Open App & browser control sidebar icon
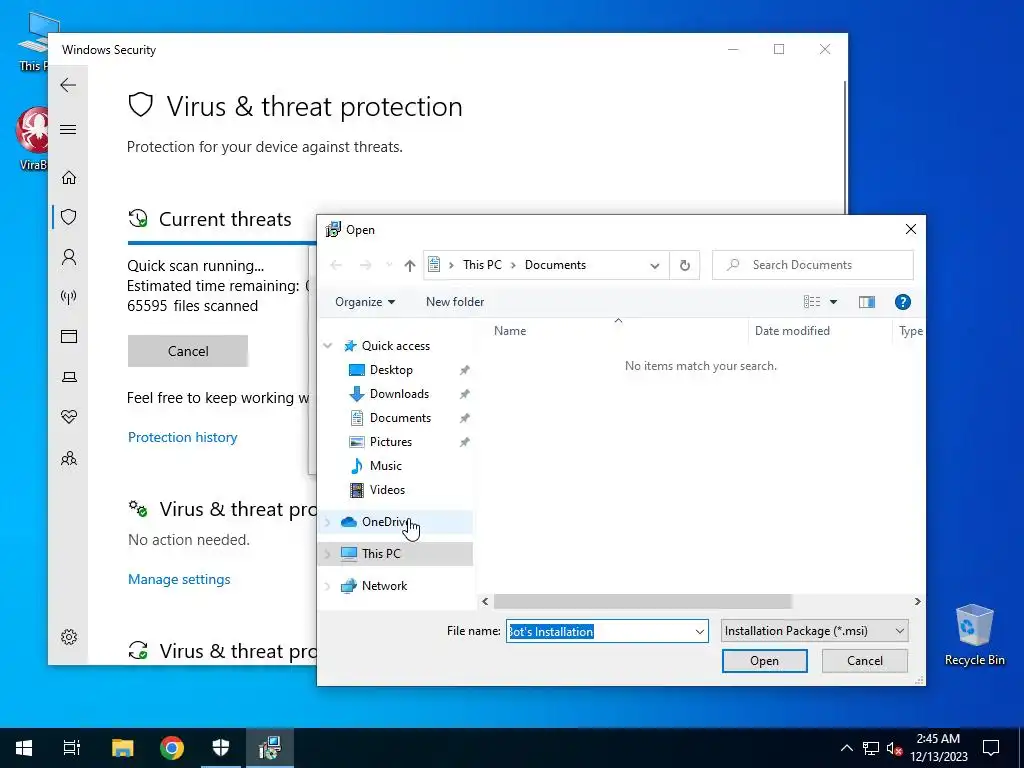The width and height of the screenshot is (1024, 768). (69, 336)
